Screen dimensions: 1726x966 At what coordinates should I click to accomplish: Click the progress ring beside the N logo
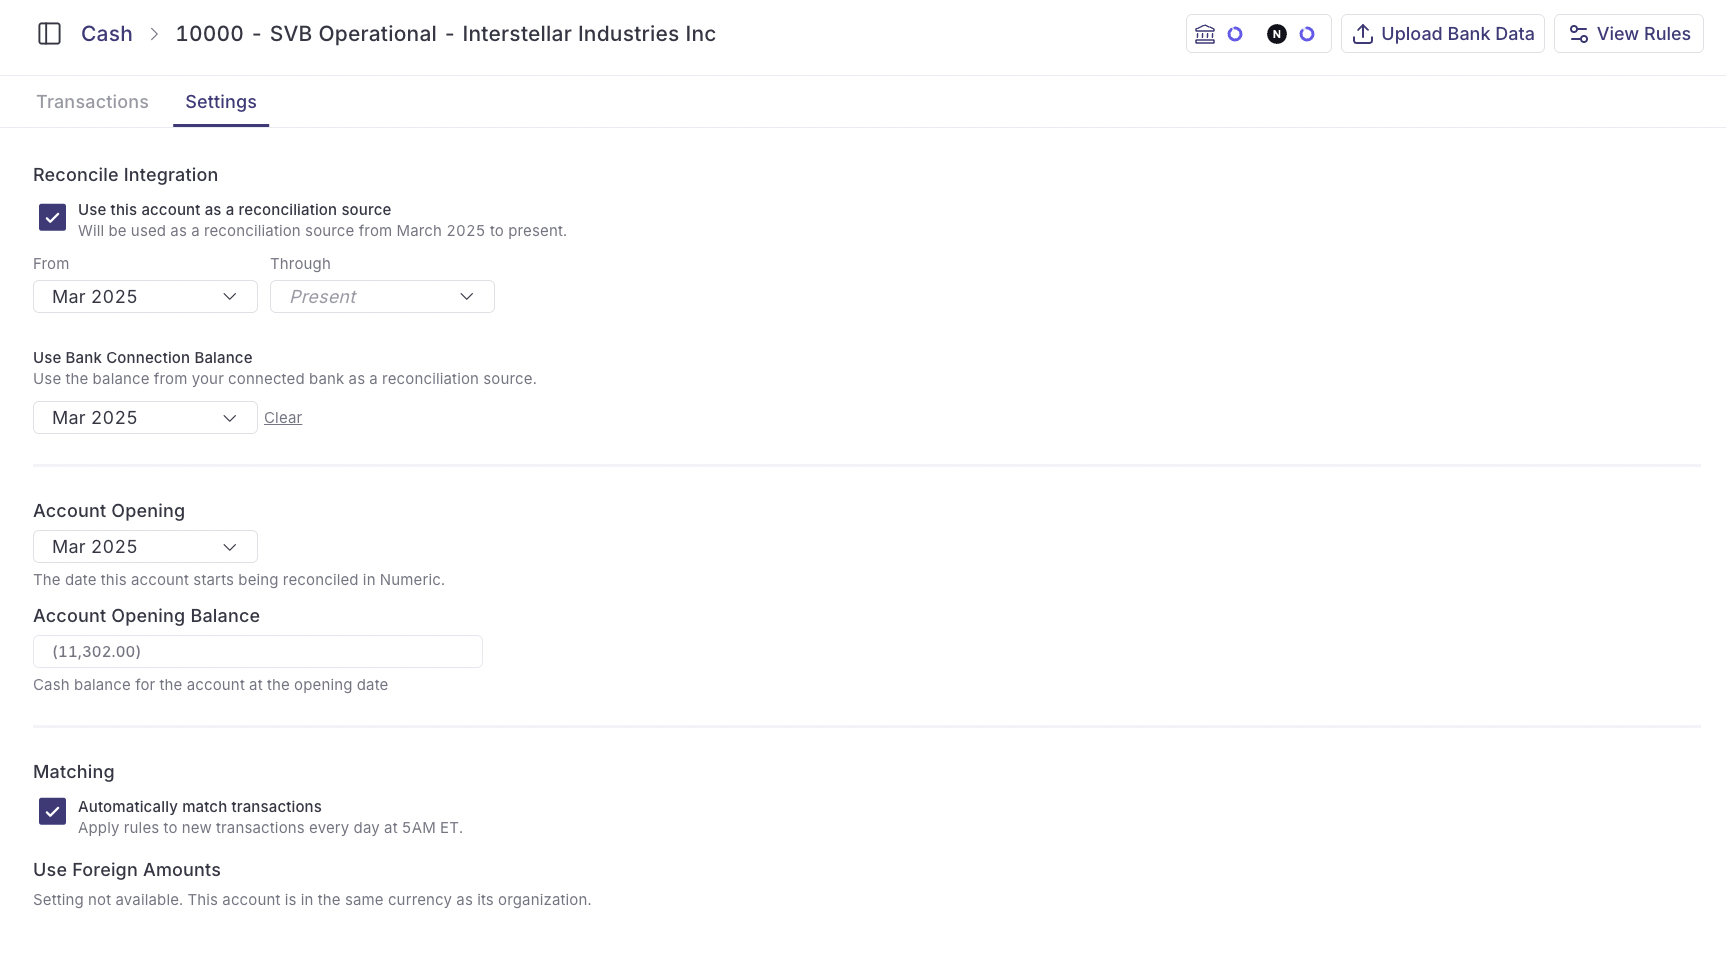coord(1307,34)
